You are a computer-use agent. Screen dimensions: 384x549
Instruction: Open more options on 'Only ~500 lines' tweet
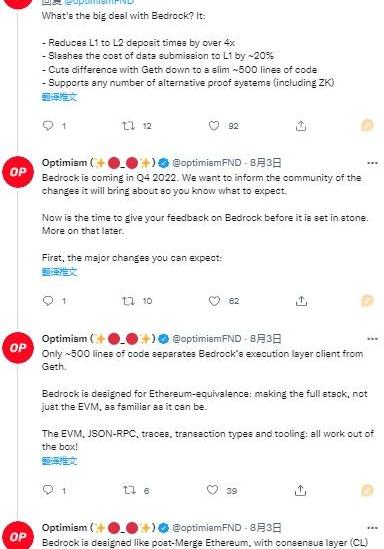tap(372, 339)
